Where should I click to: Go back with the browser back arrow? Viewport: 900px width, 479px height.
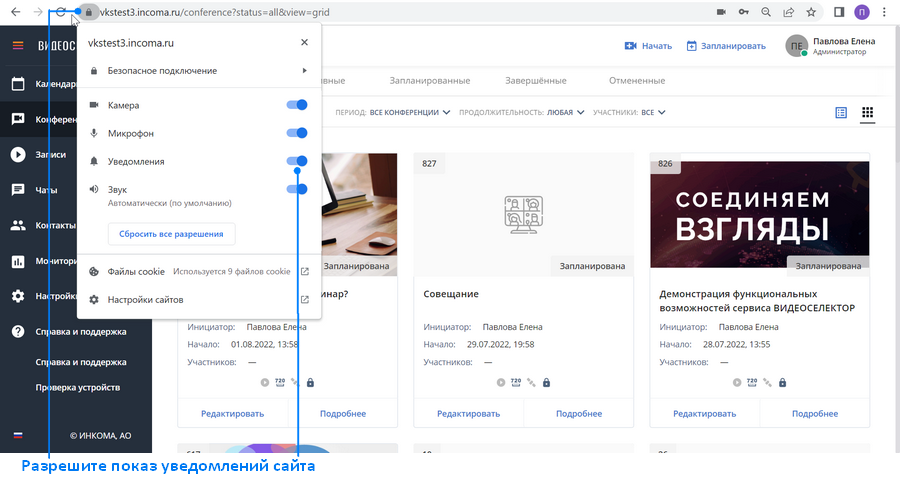[15, 12]
